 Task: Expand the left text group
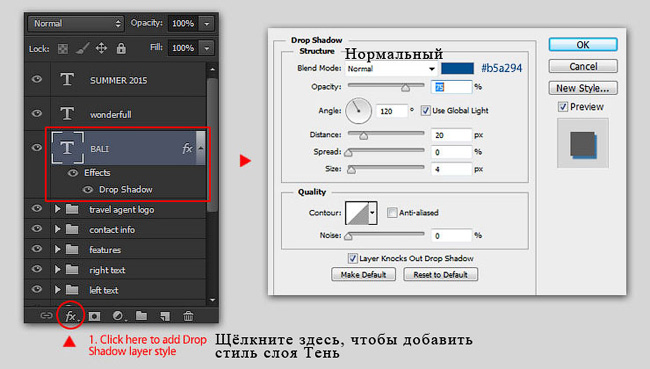(x=57, y=289)
